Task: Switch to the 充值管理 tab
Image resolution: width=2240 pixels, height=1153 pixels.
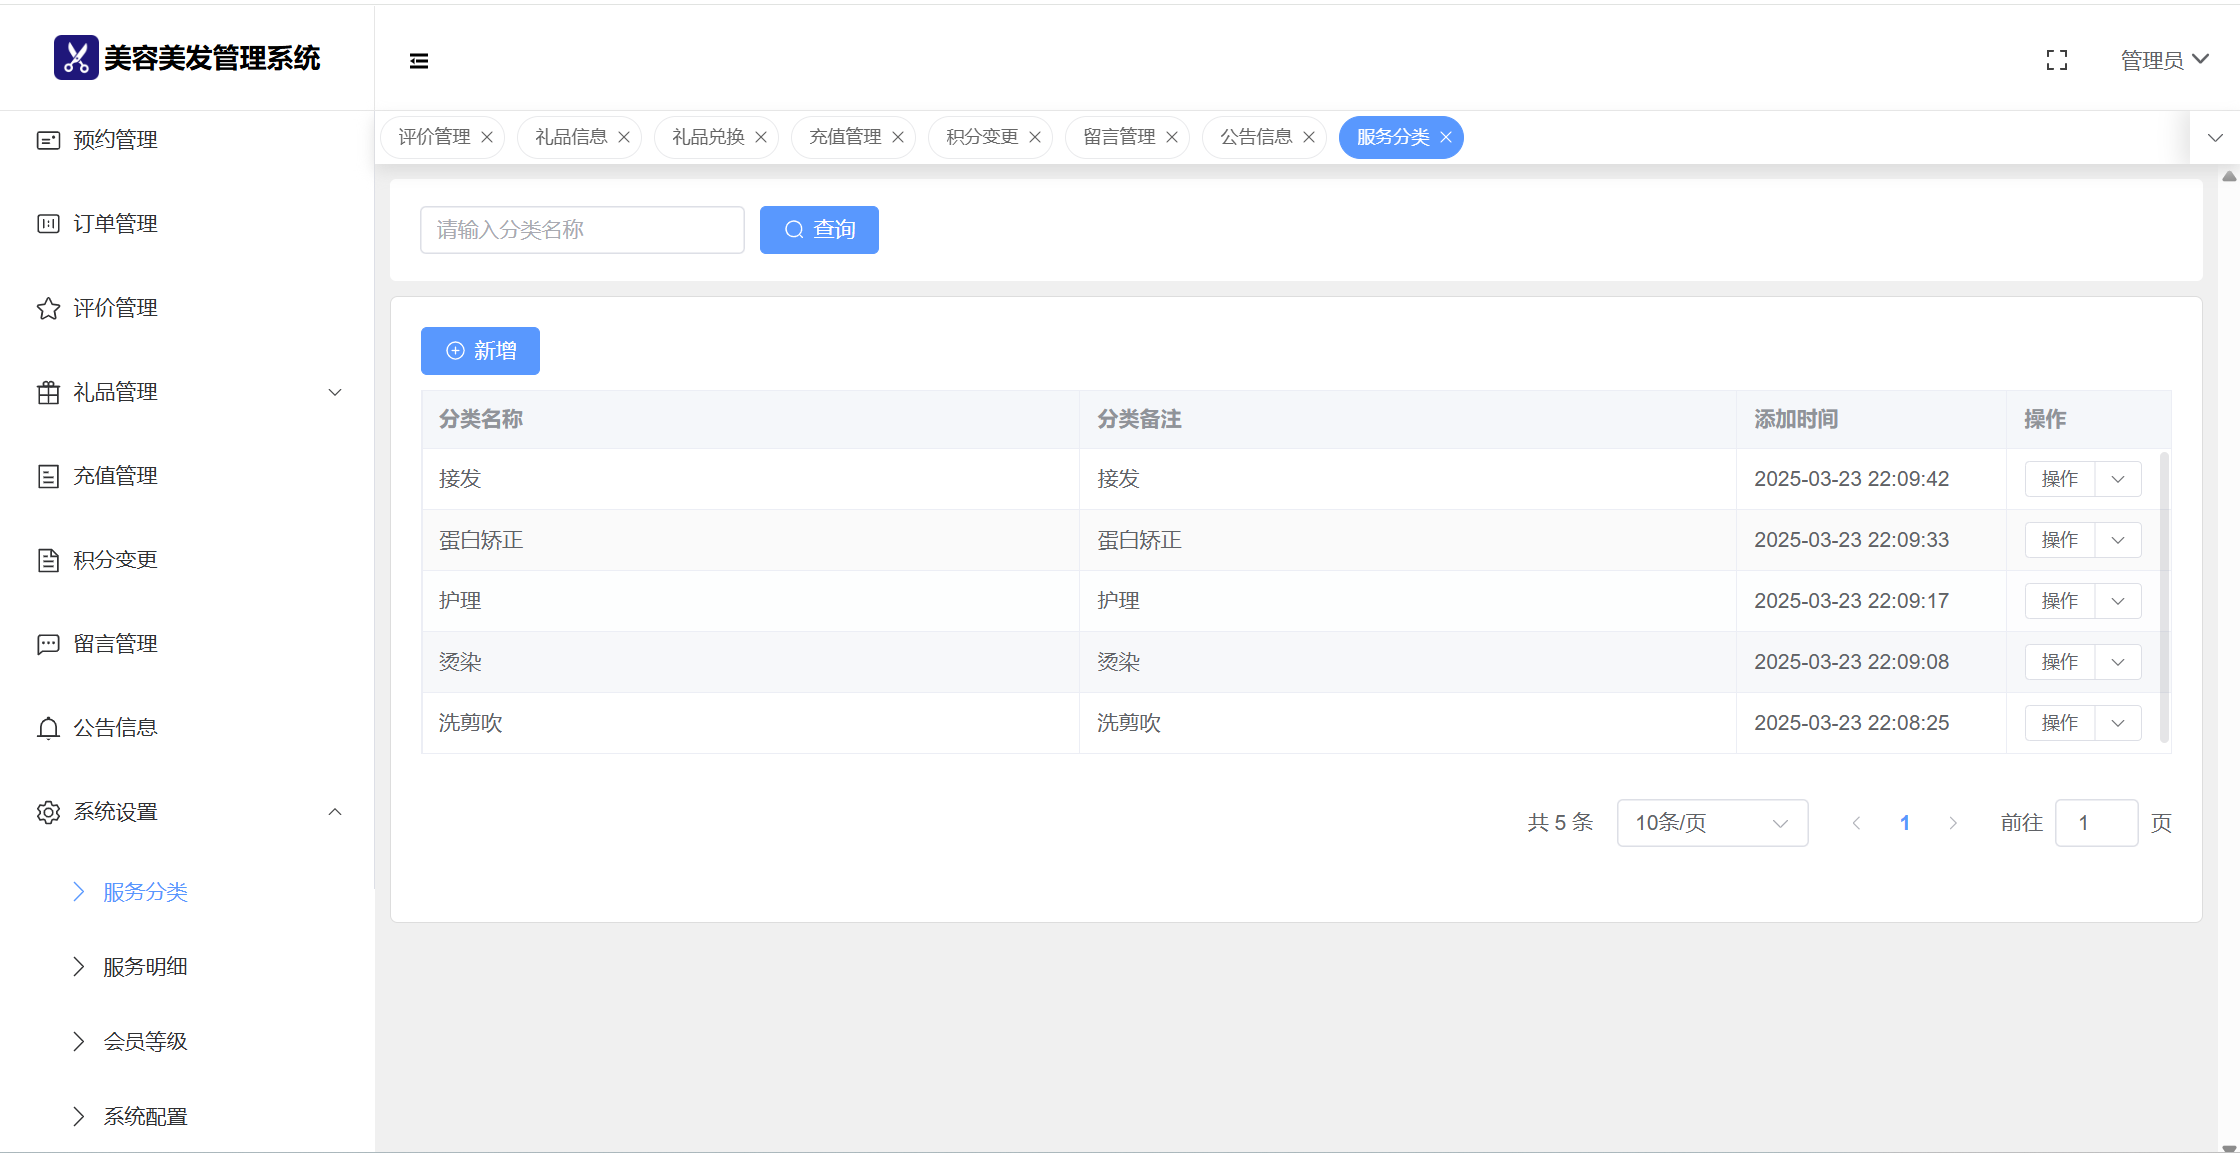Action: click(845, 137)
